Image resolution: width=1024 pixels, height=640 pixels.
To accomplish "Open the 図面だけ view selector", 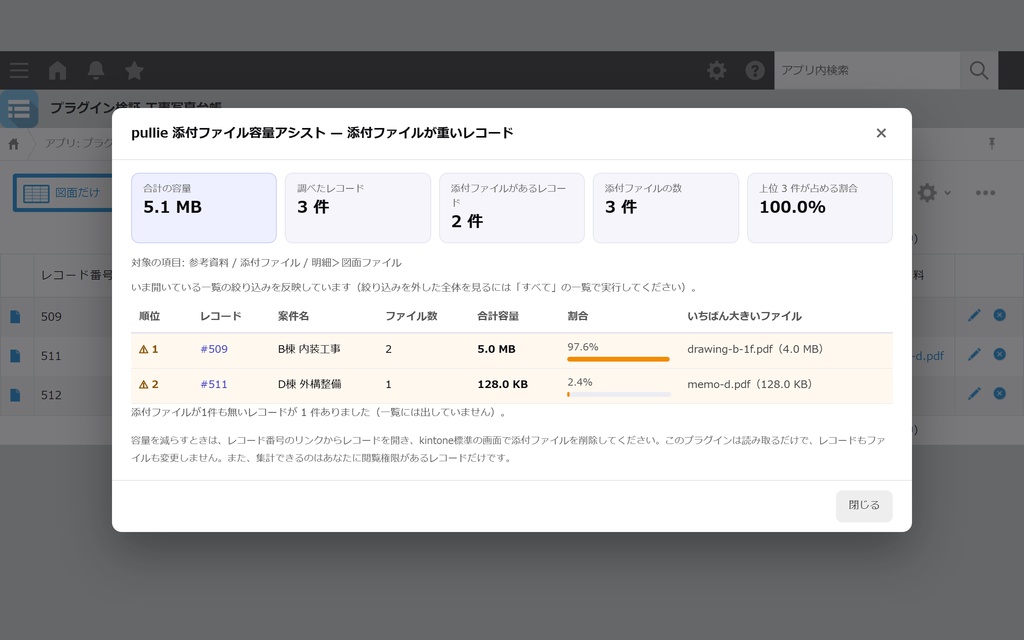I will 63,193.
